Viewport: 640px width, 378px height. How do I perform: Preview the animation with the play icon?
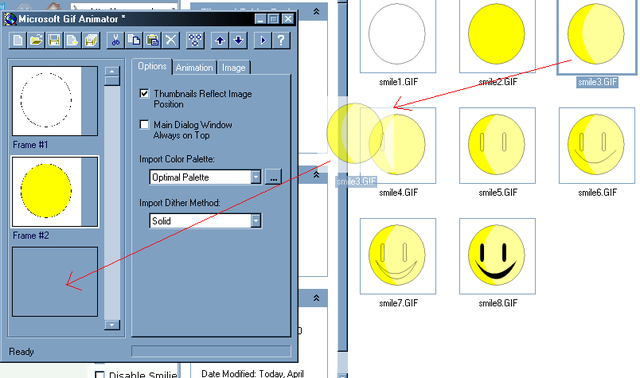[x=262, y=40]
